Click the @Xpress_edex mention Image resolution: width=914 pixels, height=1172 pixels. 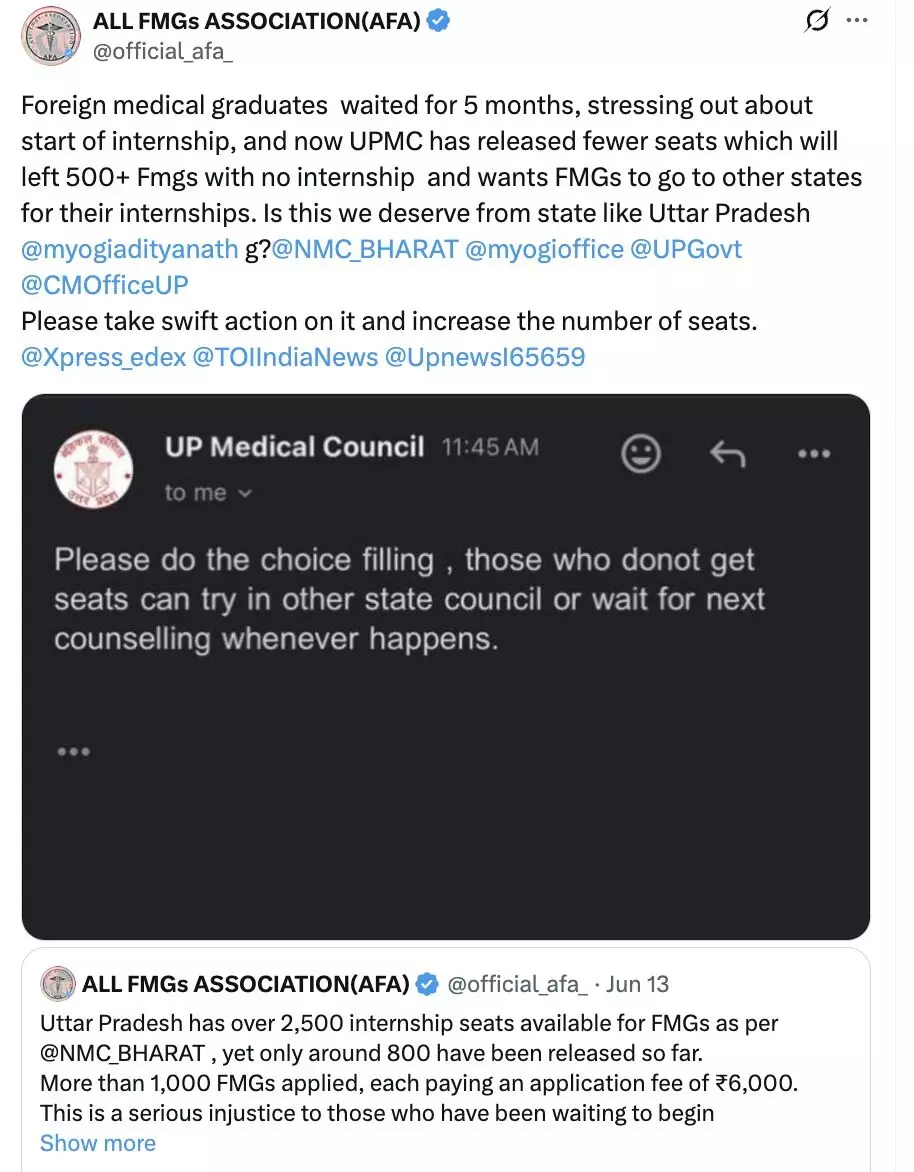[103, 356]
